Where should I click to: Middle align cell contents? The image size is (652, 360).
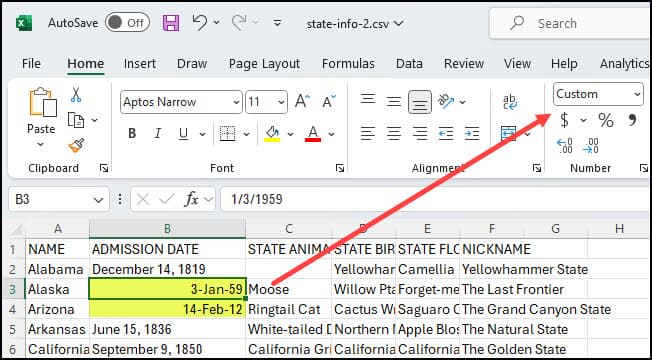394,101
